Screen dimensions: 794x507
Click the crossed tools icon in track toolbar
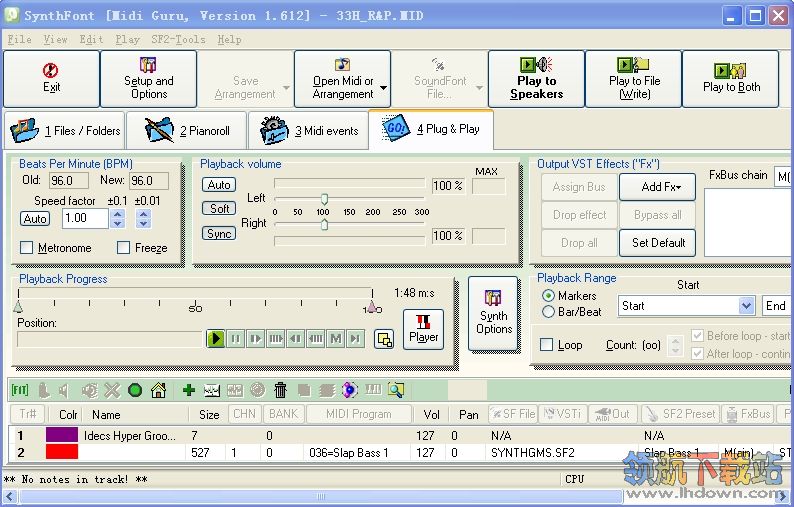click(112, 390)
